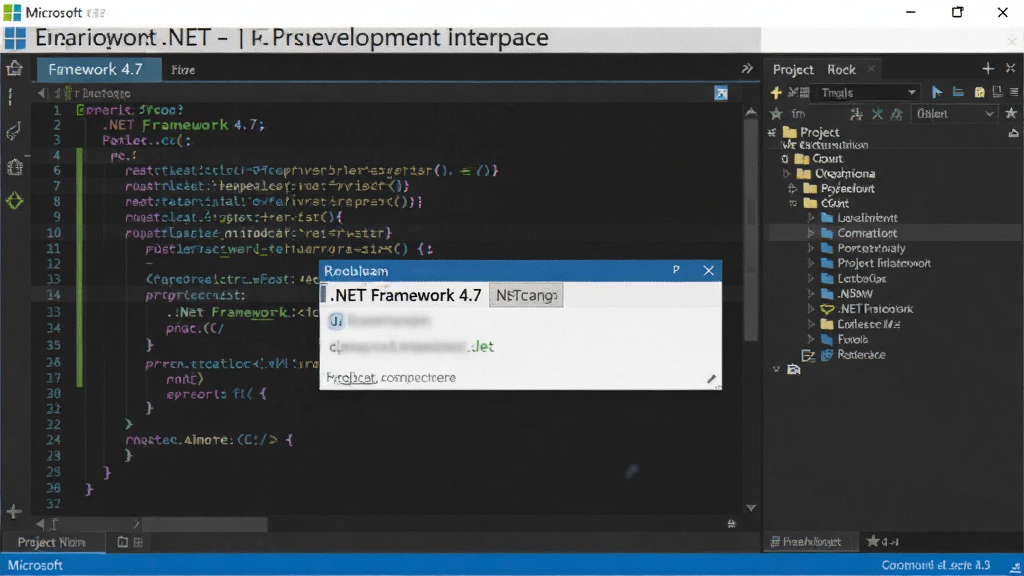
Task: Click the small window icon after Project Nom tab
Action: [x=122, y=542]
